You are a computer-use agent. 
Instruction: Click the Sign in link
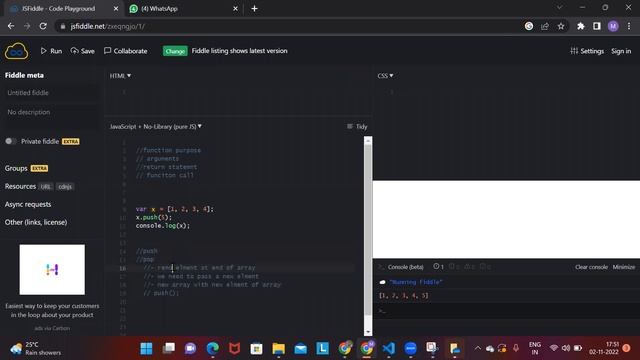(621, 51)
